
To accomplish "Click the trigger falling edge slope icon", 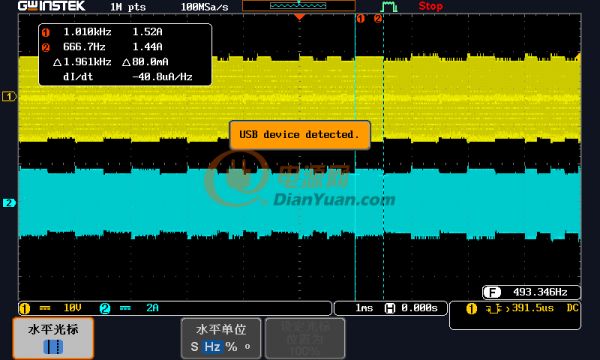I will pyautogui.click(x=494, y=309).
